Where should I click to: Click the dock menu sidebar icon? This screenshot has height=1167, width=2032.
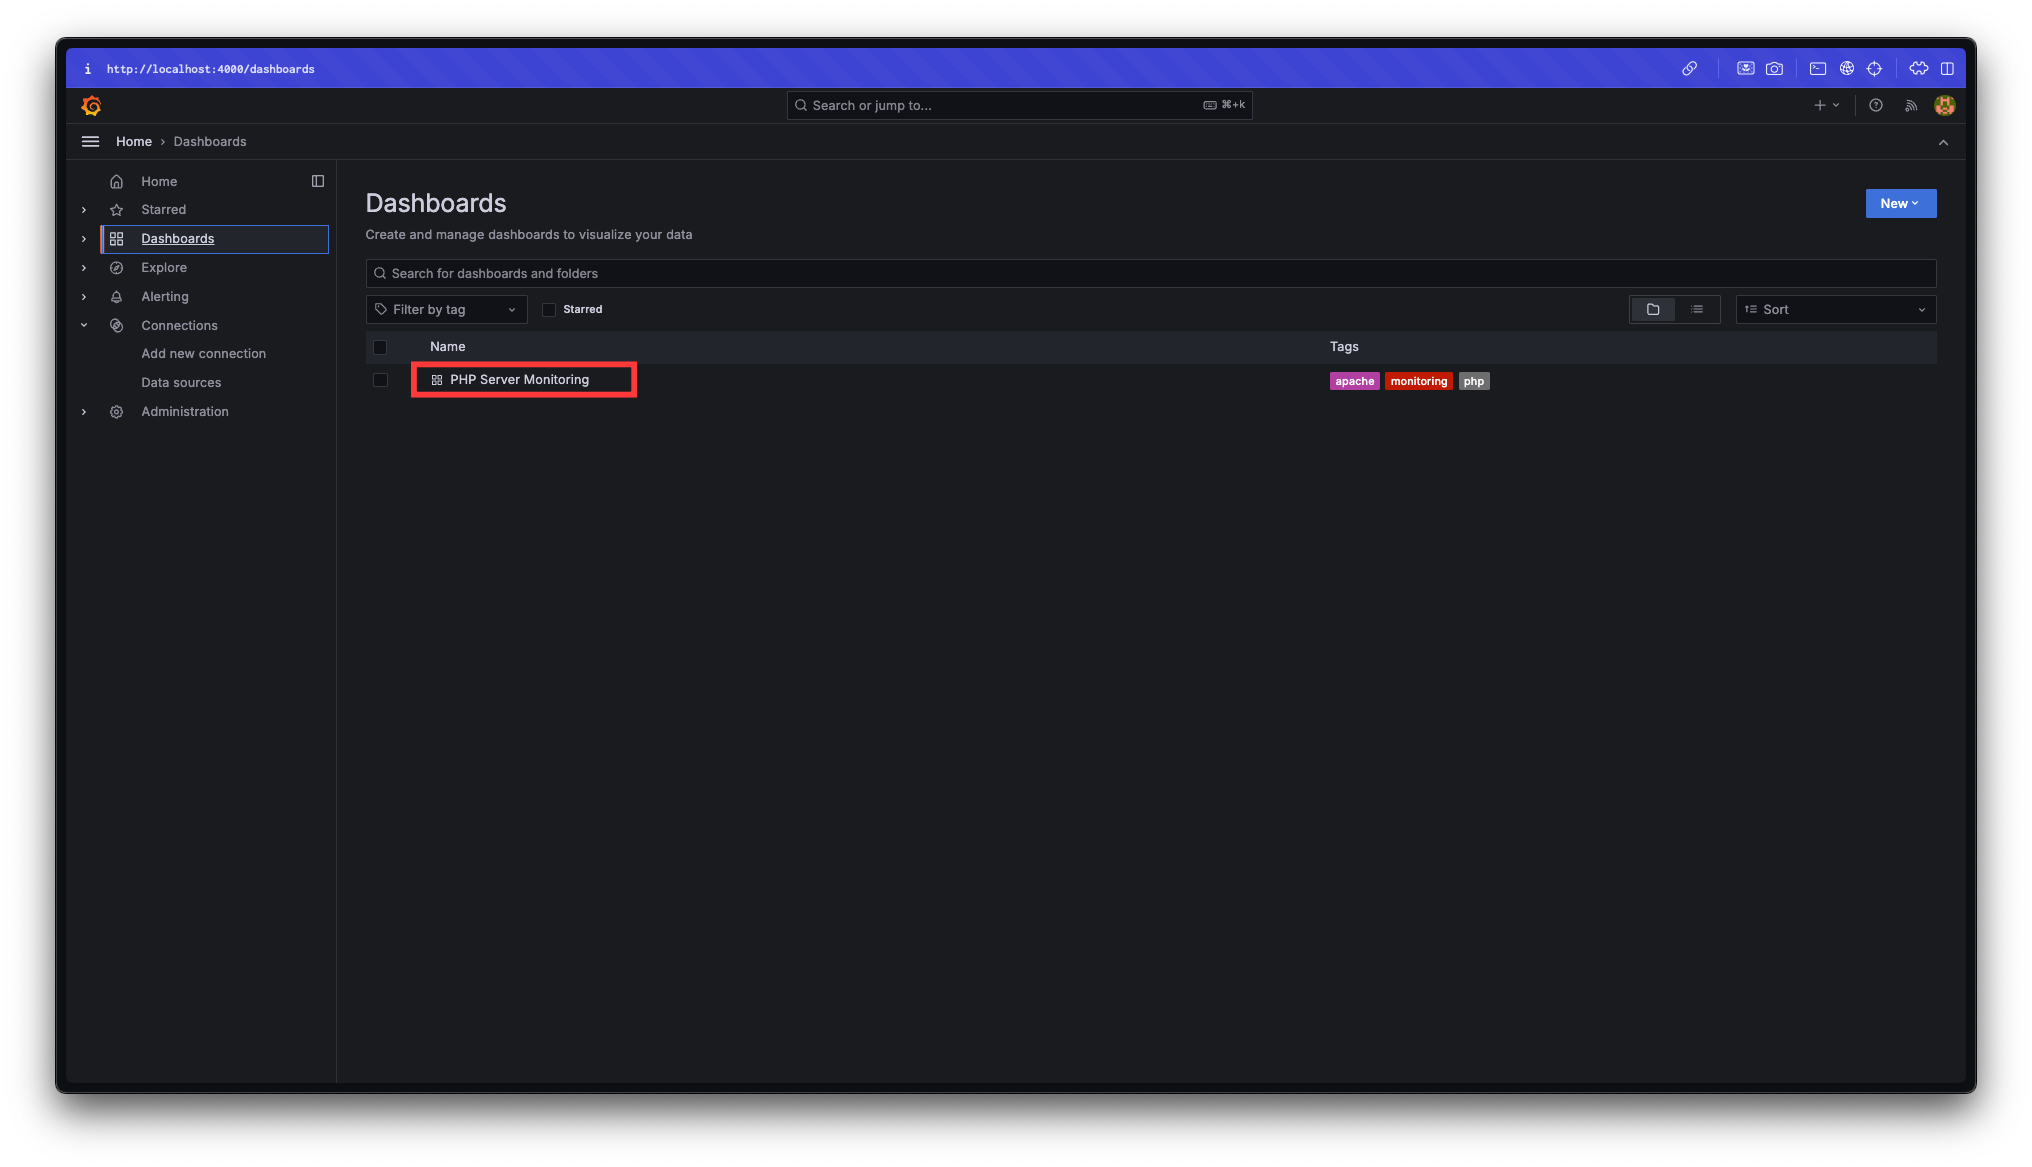[318, 181]
